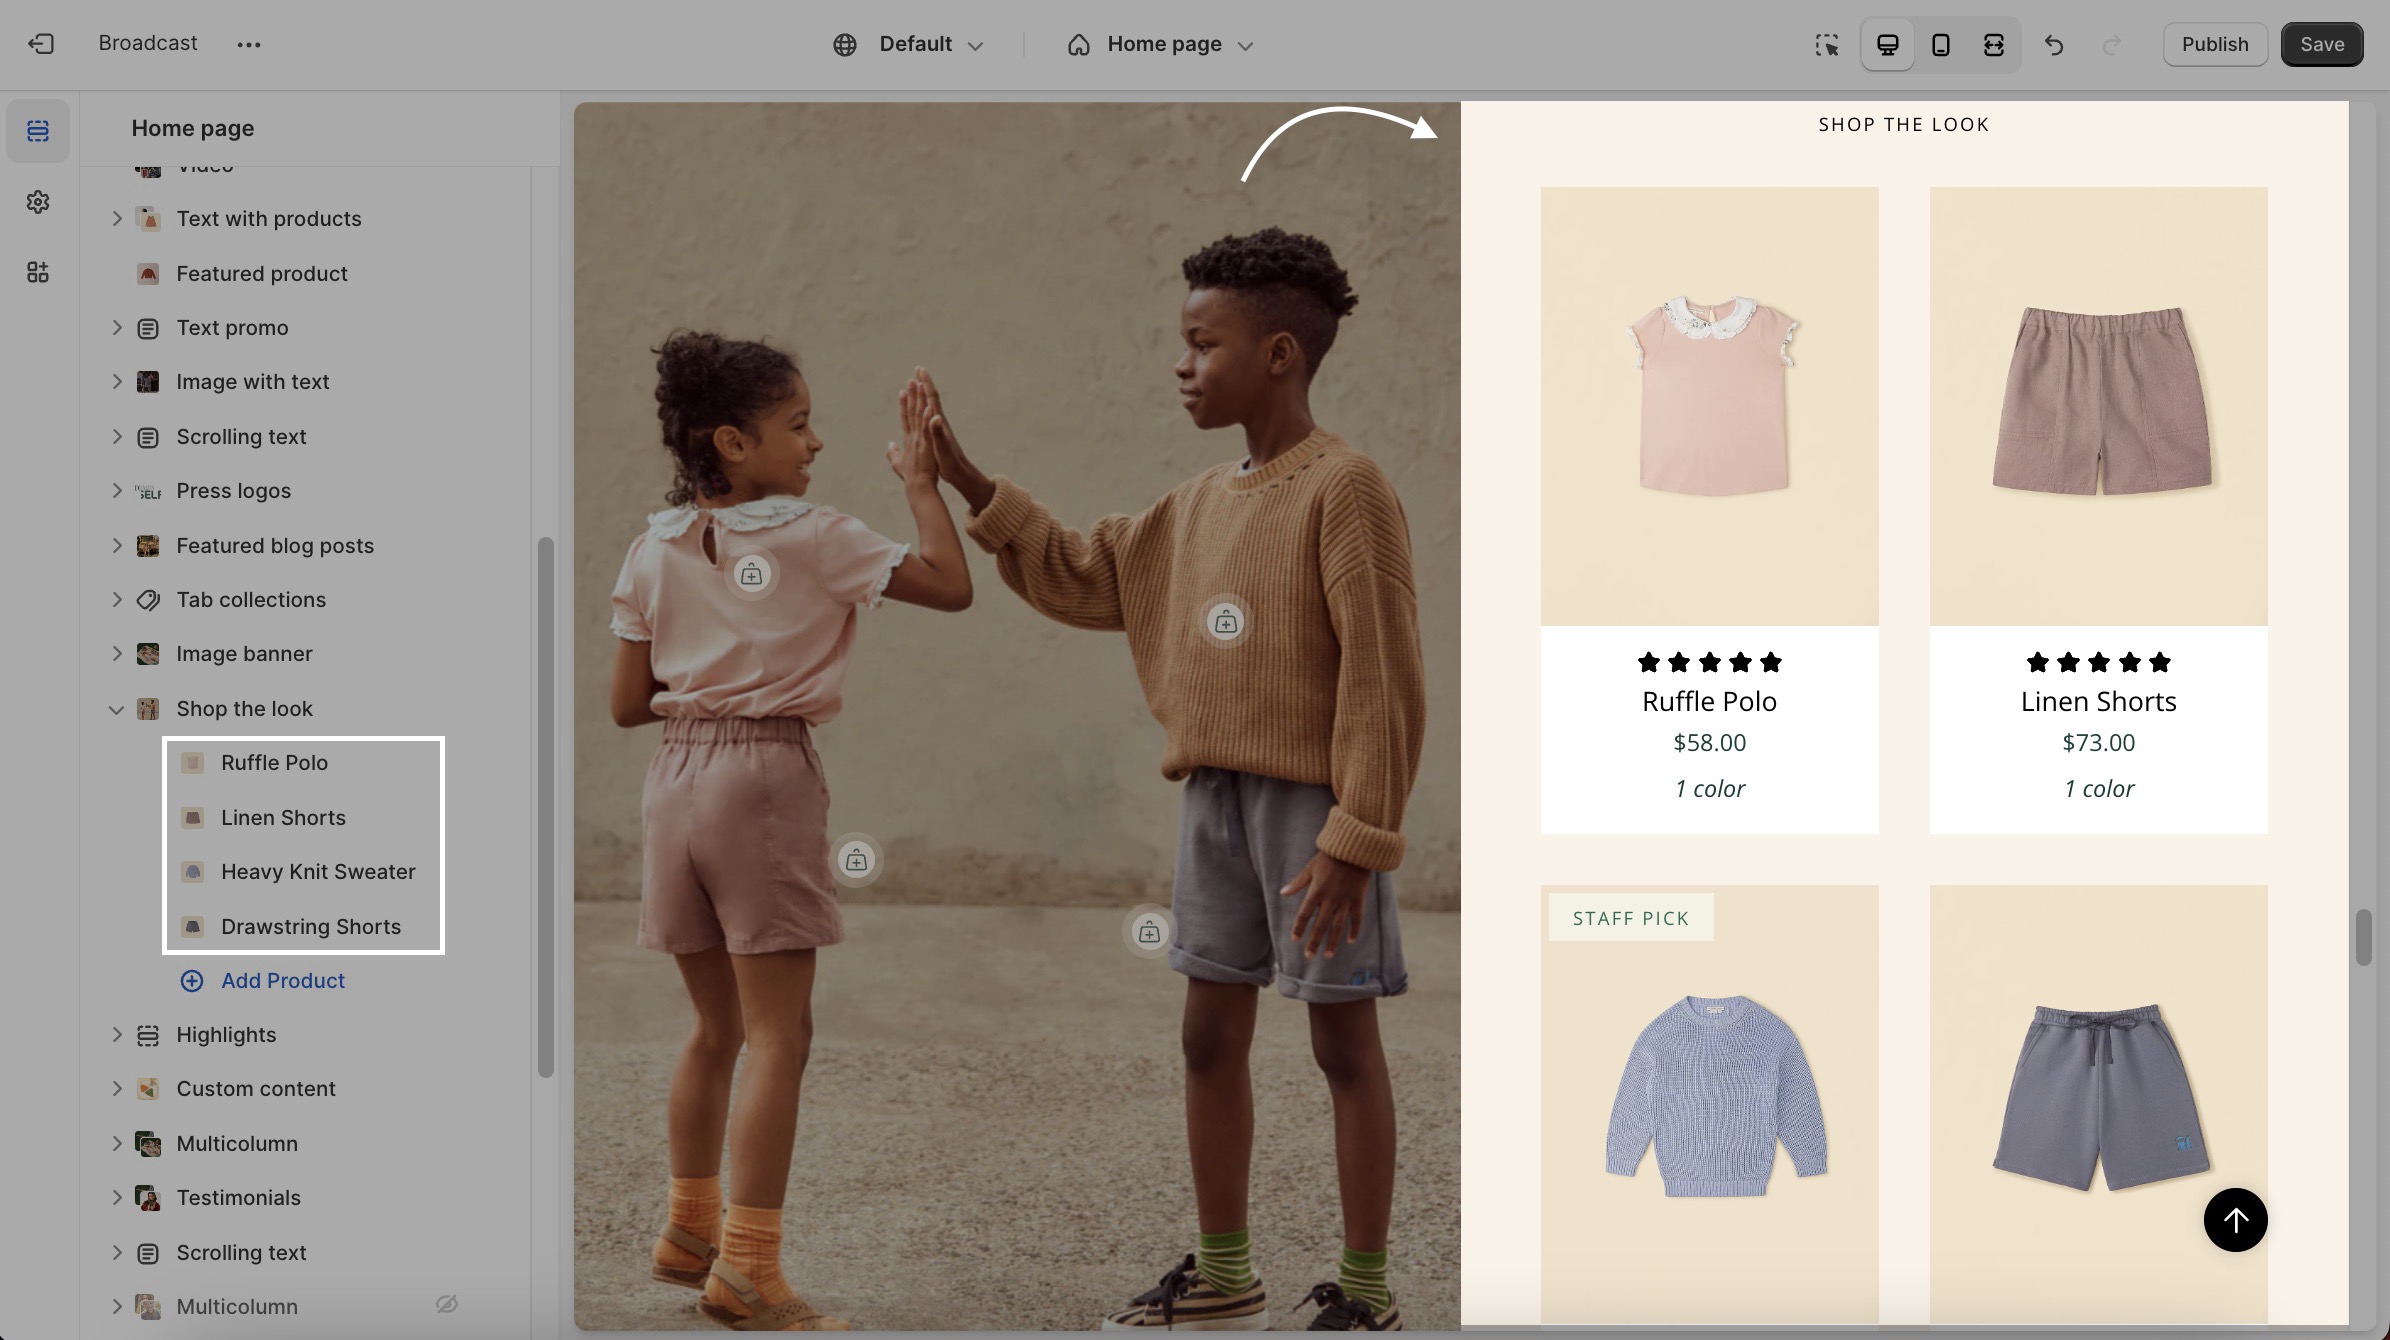Open the three-dots more actions menu
This screenshot has width=2390, height=1340.
point(249,44)
